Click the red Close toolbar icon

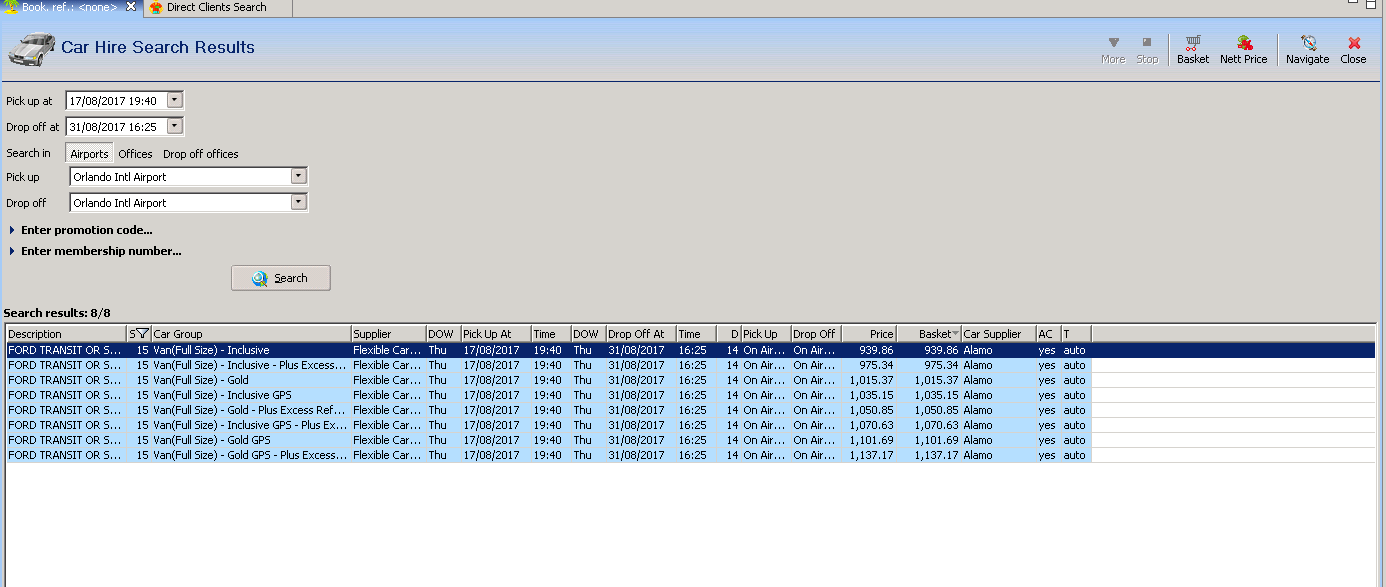(x=1353, y=50)
